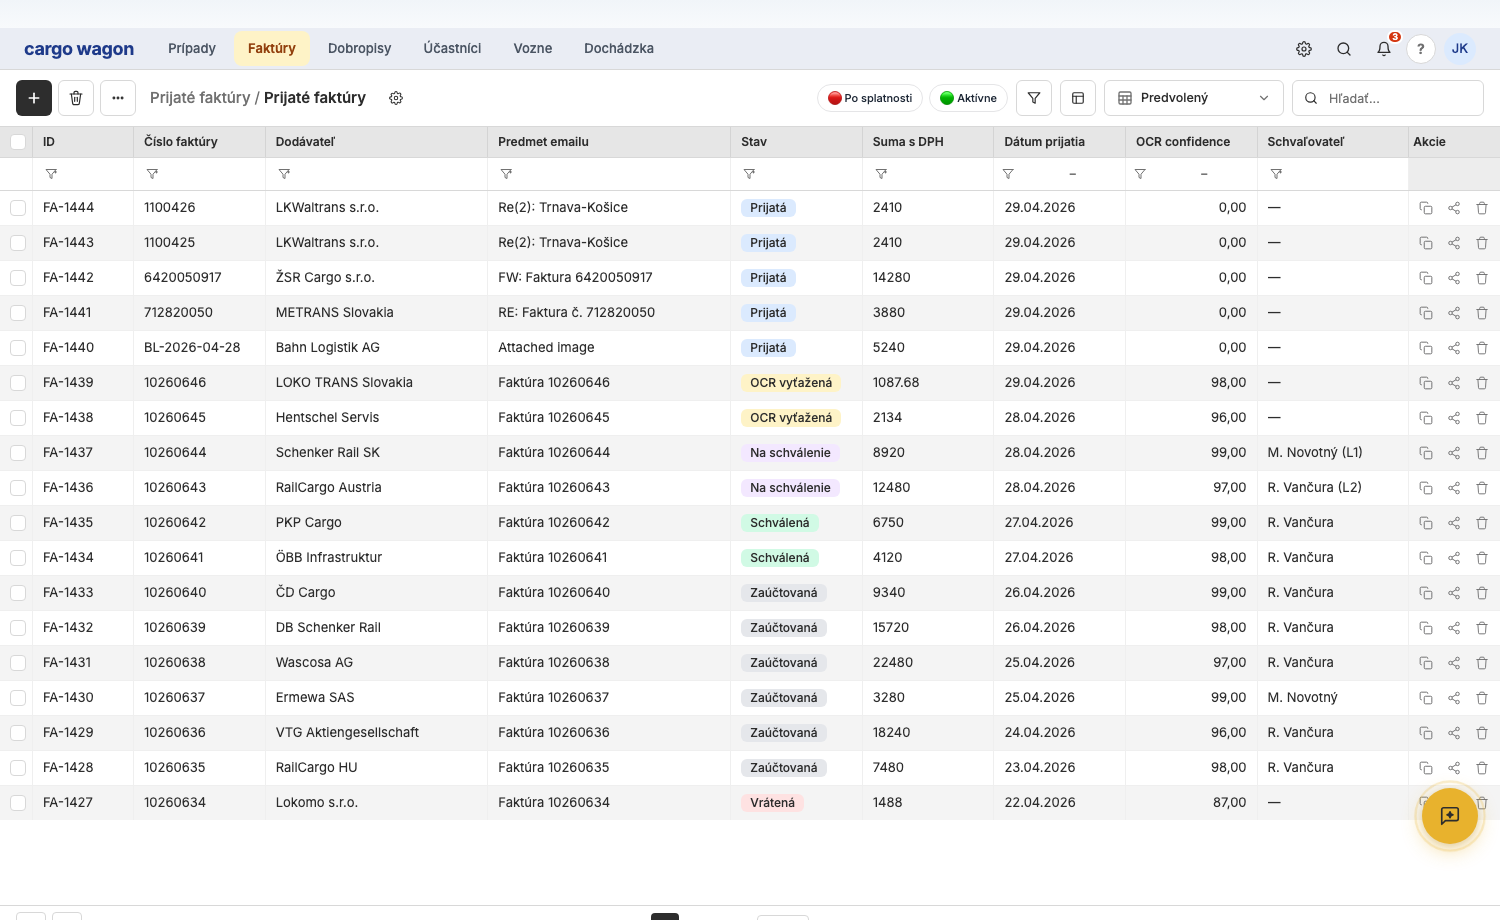Delete invoice FA-1442
Screen dimensions: 1500x920
coord(1482,278)
